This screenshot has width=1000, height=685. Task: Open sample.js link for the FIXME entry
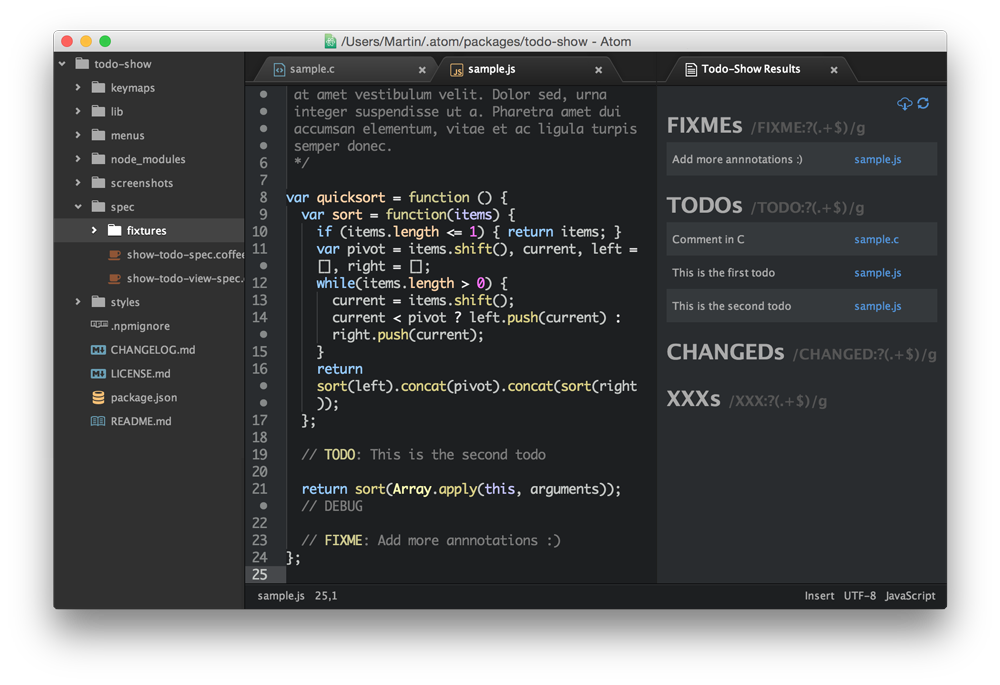877,160
